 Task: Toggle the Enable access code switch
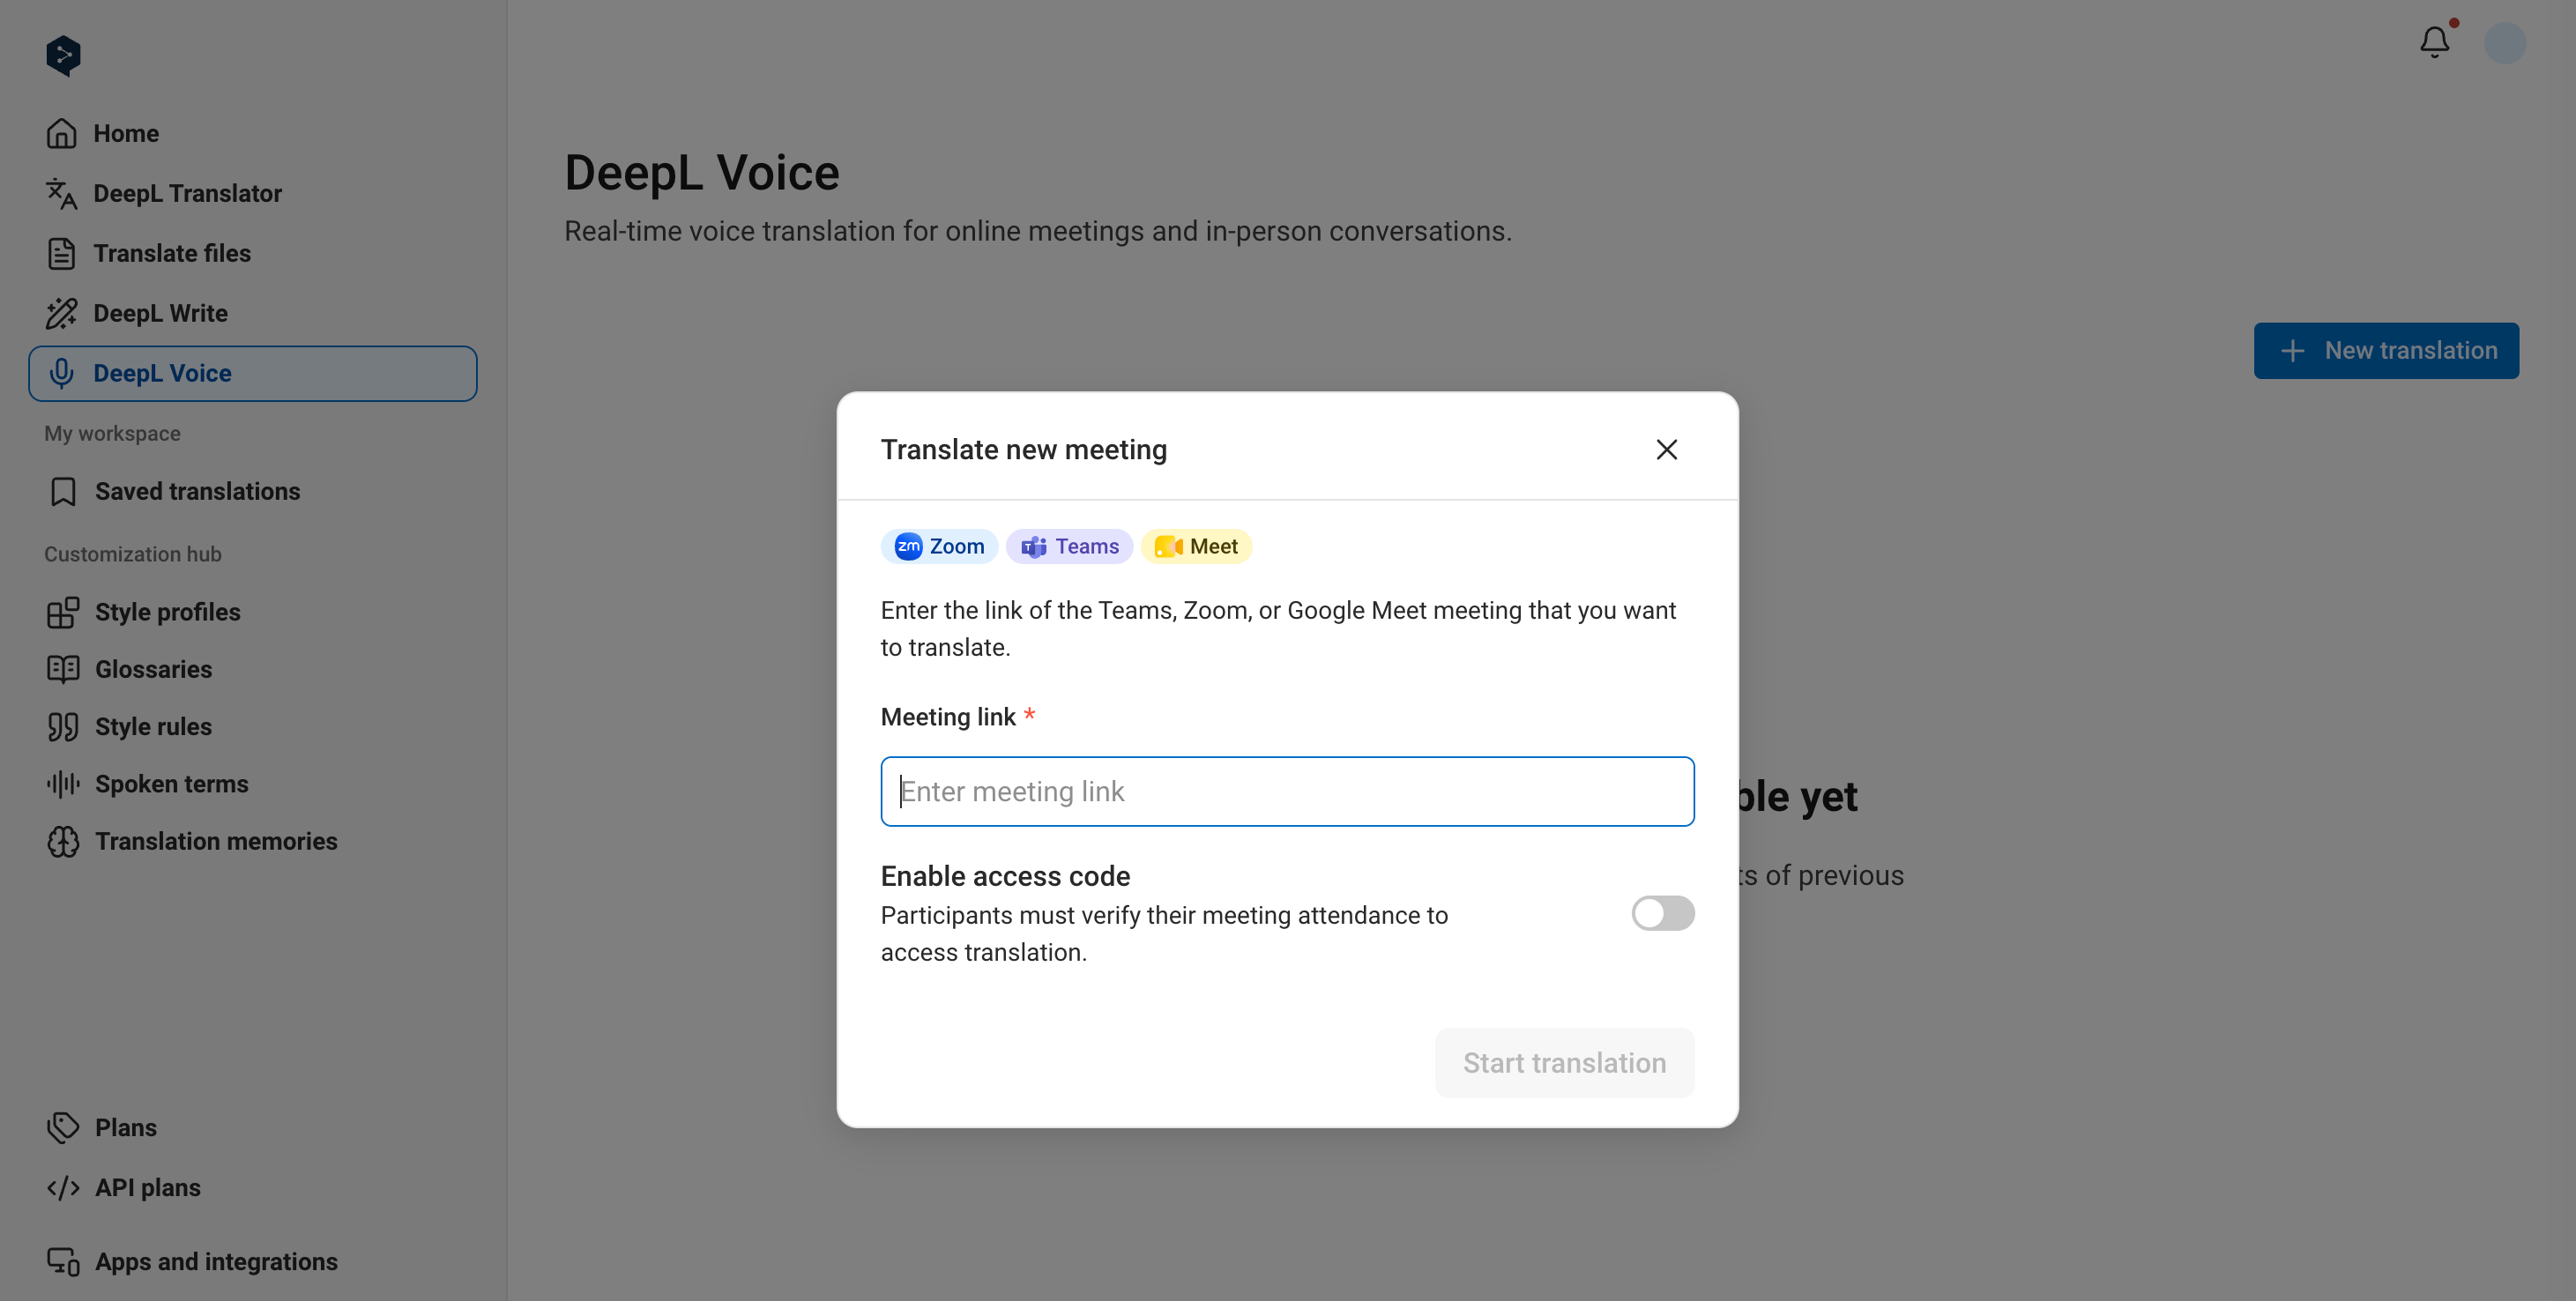[1662, 913]
